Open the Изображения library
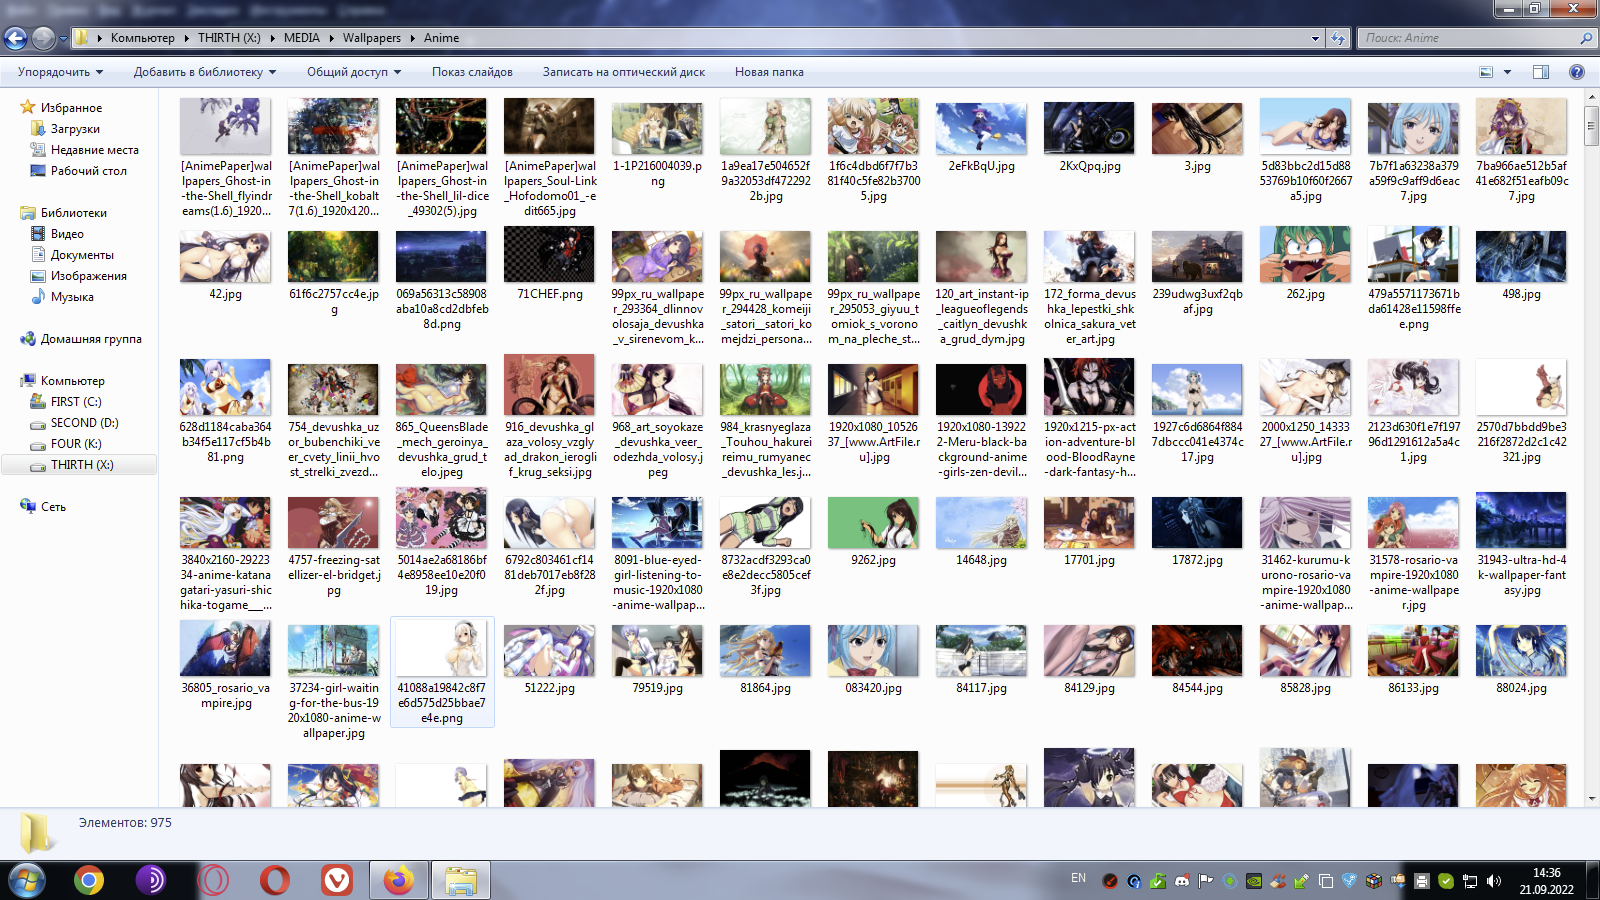Screen dimensions: 1600x900 point(88,276)
